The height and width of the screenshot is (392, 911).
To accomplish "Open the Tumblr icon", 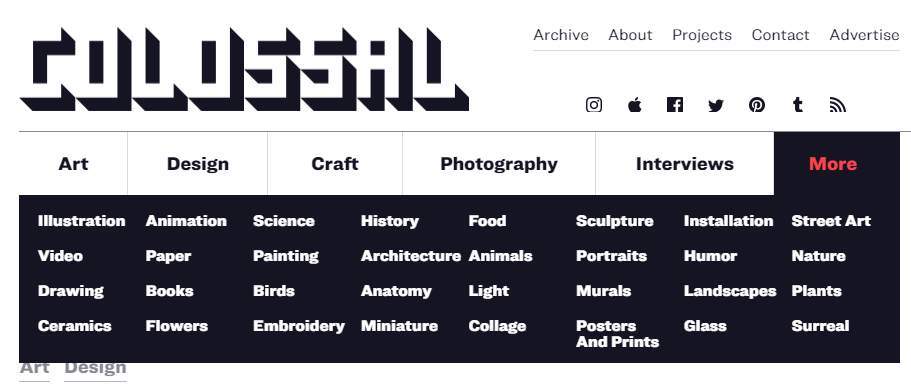I will coord(798,105).
